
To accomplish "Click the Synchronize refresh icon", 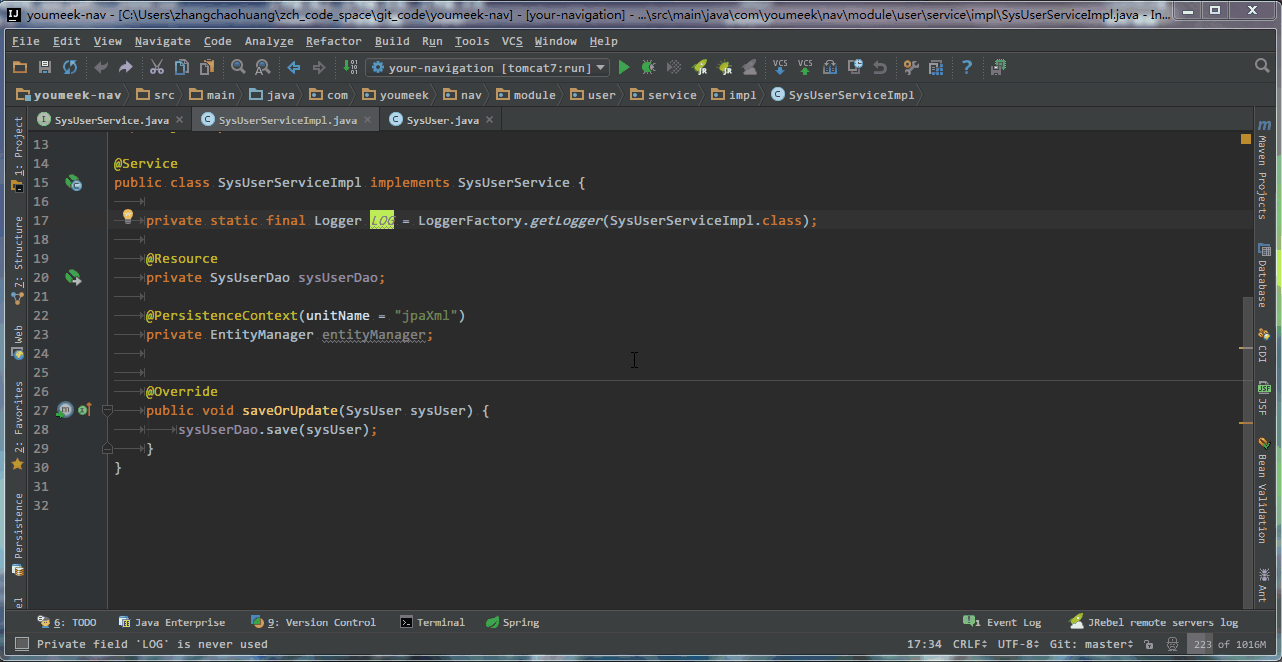I will [x=70, y=67].
